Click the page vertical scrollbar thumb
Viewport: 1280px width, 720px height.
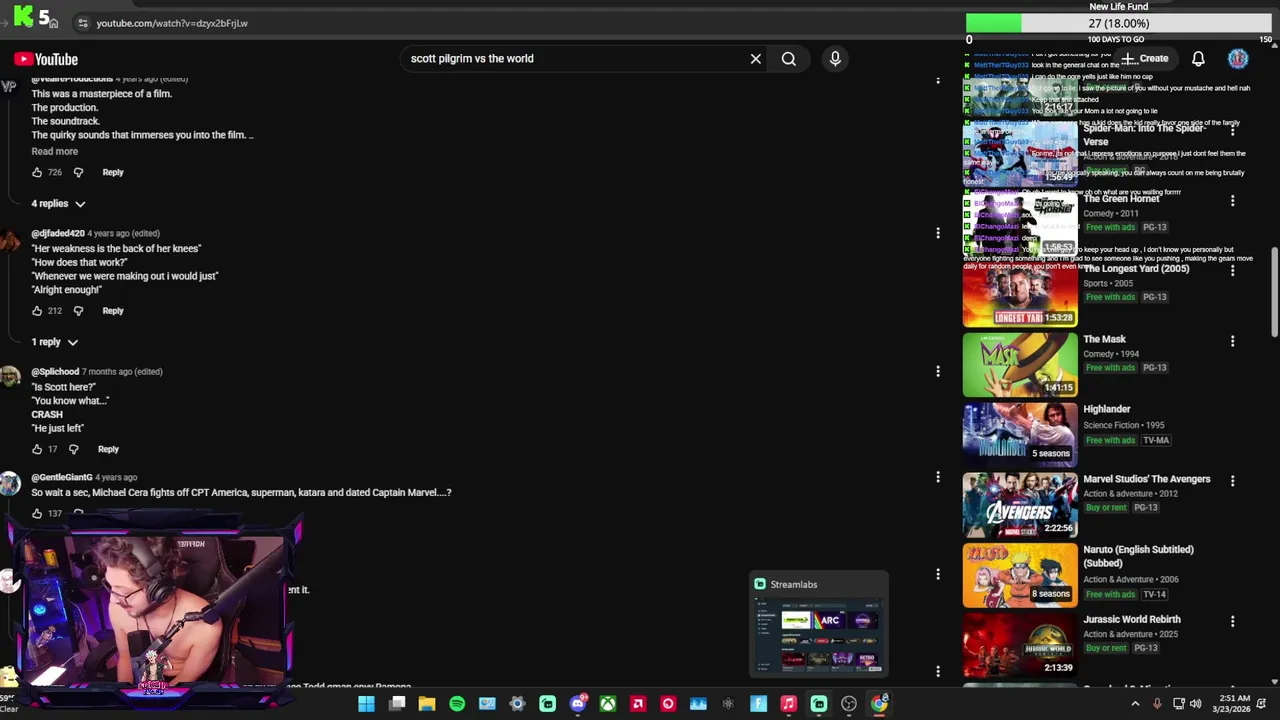click(1274, 293)
